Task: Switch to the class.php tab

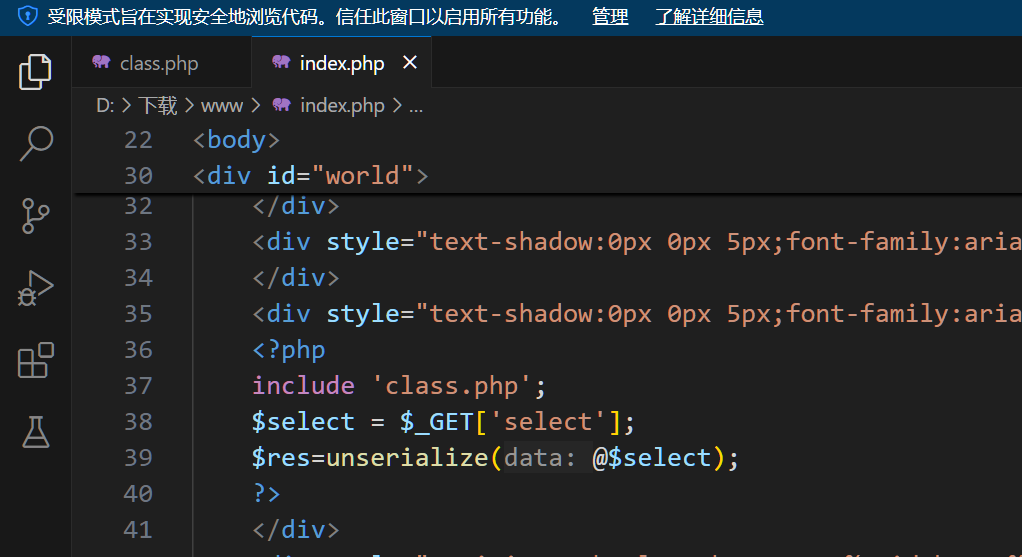Action: coord(158,64)
